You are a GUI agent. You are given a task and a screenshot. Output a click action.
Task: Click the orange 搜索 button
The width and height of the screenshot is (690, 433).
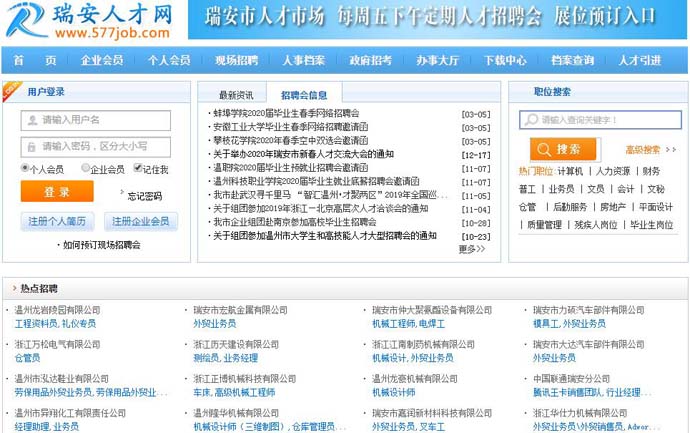click(563, 149)
